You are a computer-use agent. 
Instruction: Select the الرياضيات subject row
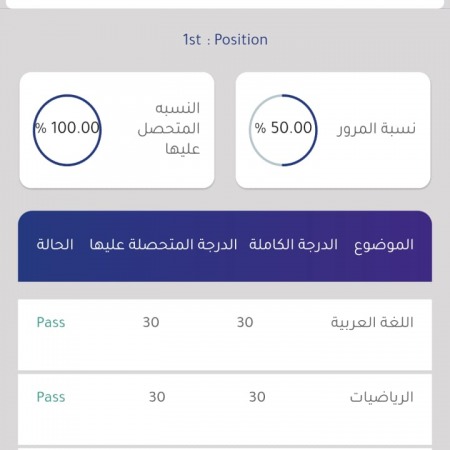pyautogui.click(x=225, y=409)
